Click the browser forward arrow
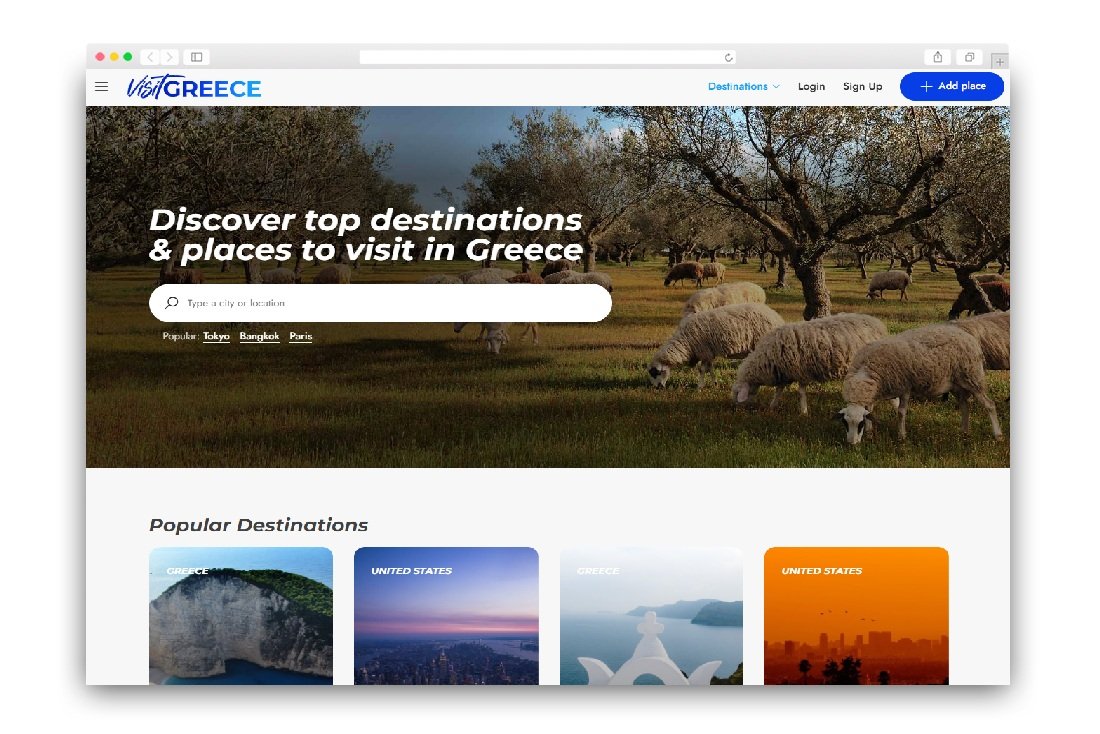This screenshot has height=734, width=1100. point(169,57)
